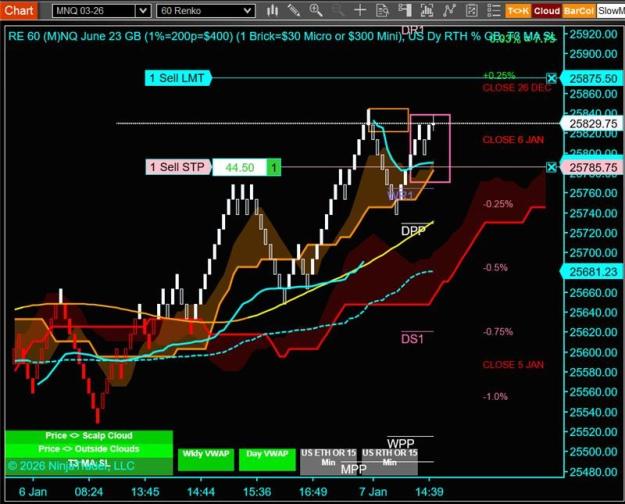Viewport: 625px width, 504px height.
Task: Click the 25829.75 current price marker
Action: point(592,124)
